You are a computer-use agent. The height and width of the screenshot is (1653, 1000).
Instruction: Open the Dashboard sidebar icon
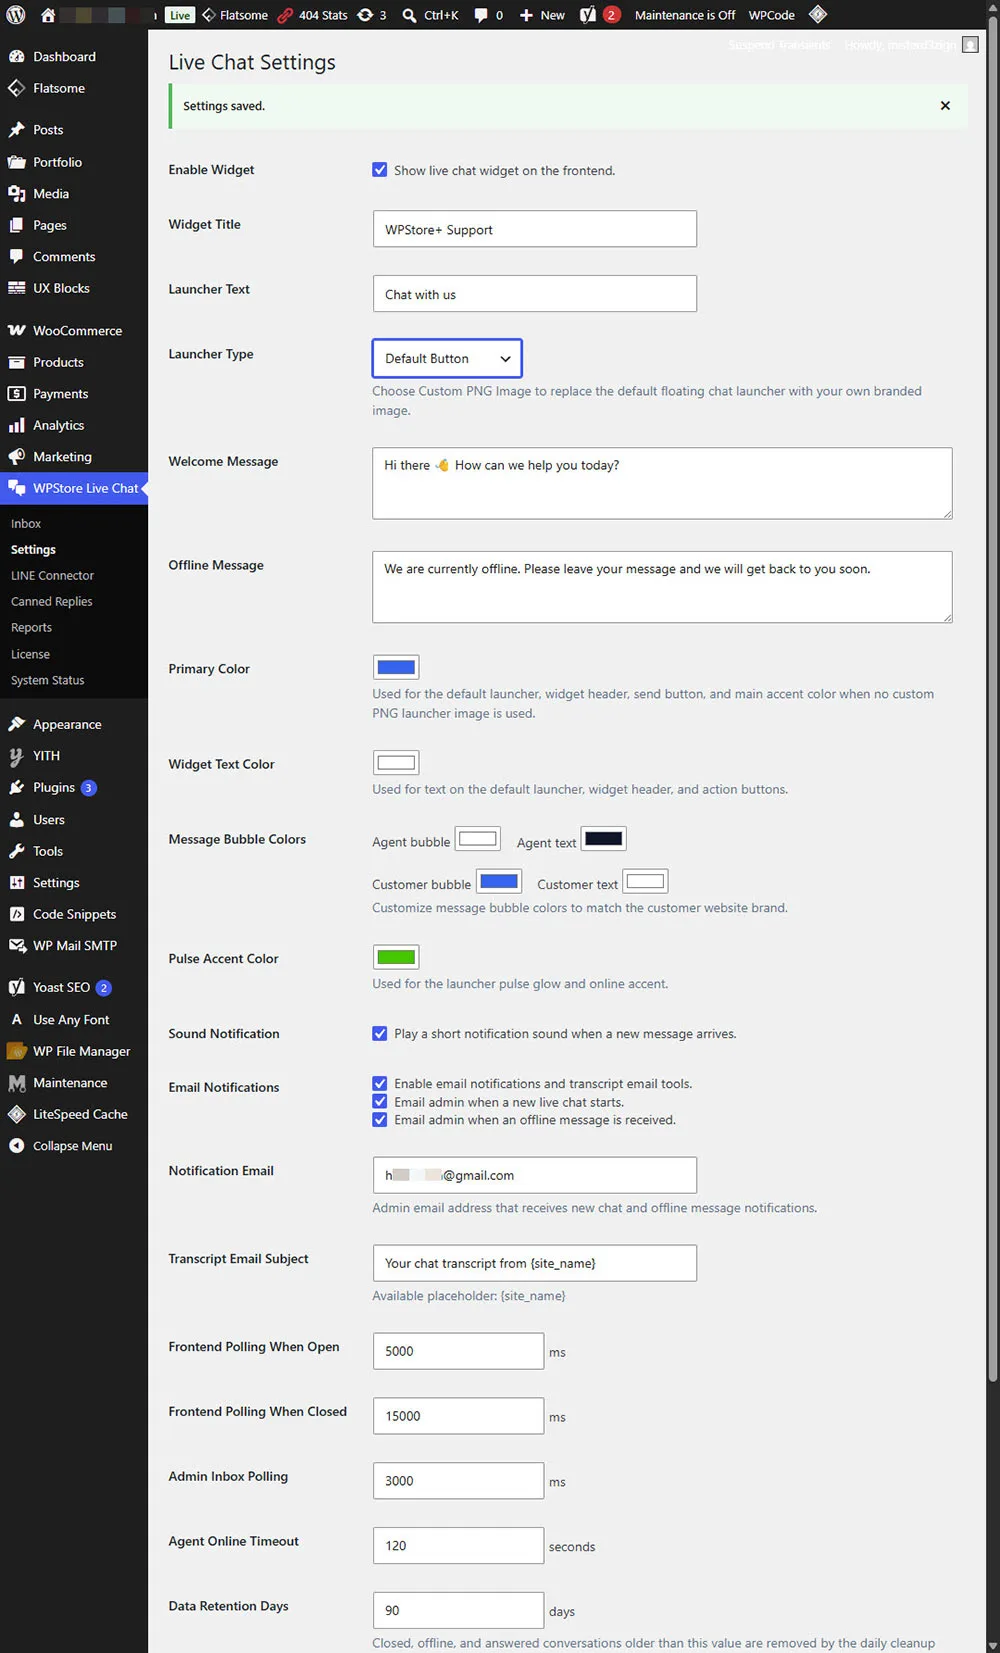17,57
